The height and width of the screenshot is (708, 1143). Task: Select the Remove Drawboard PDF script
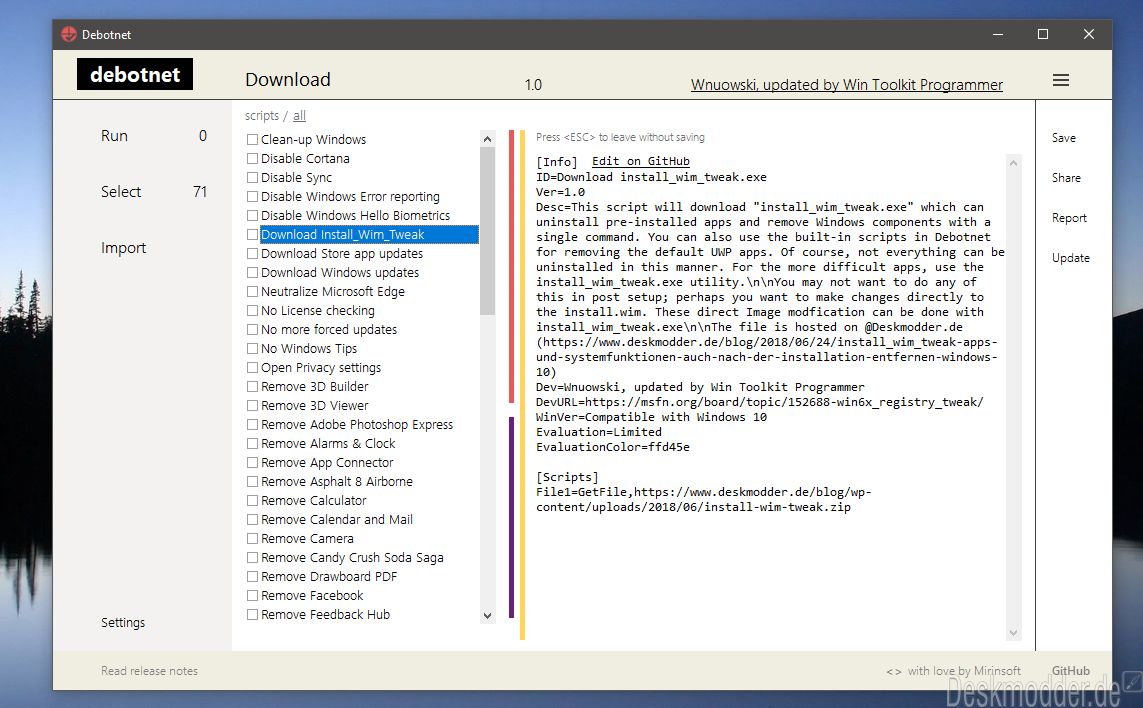pyautogui.click(x=329, y=576)
